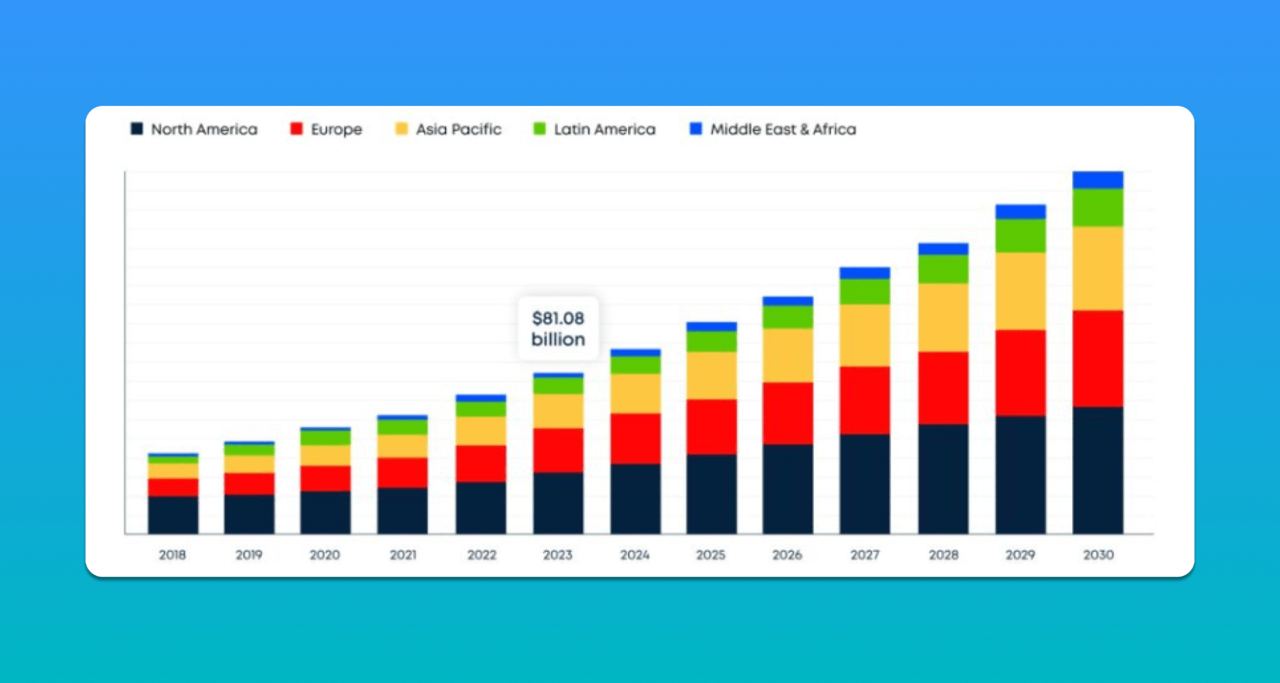This screenshot has width=1280, height=683.
Task: Click the Europe segment of 2023 bar
Action: tap(558, 451)
